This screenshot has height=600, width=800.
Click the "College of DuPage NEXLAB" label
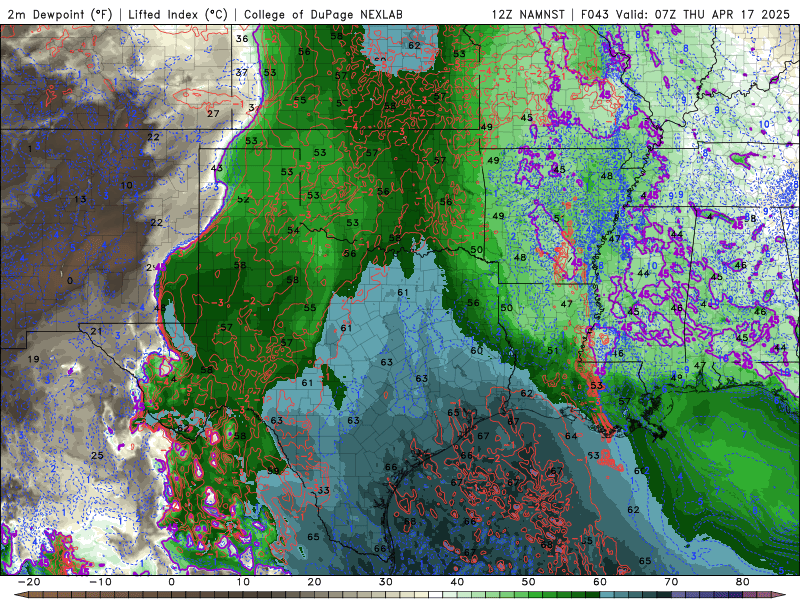pos(323,14)
